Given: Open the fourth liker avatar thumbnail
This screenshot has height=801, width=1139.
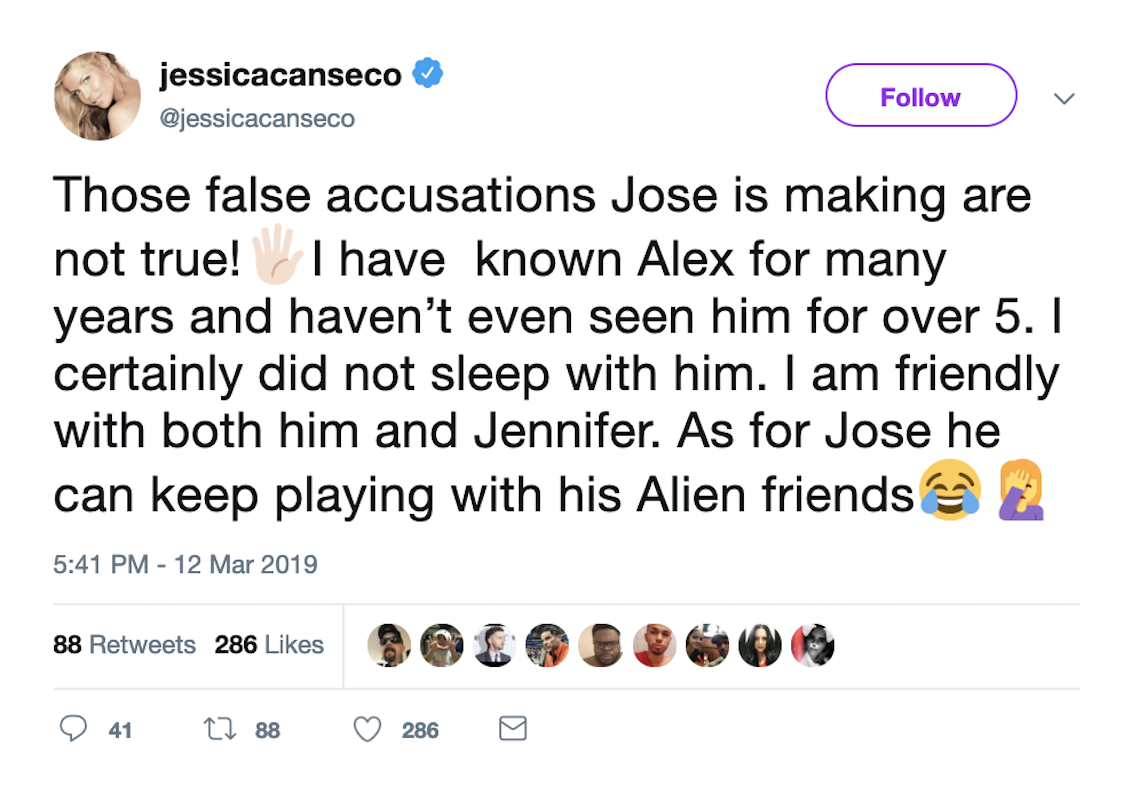Looking at the screenshot, I should (x=548, y=645).
